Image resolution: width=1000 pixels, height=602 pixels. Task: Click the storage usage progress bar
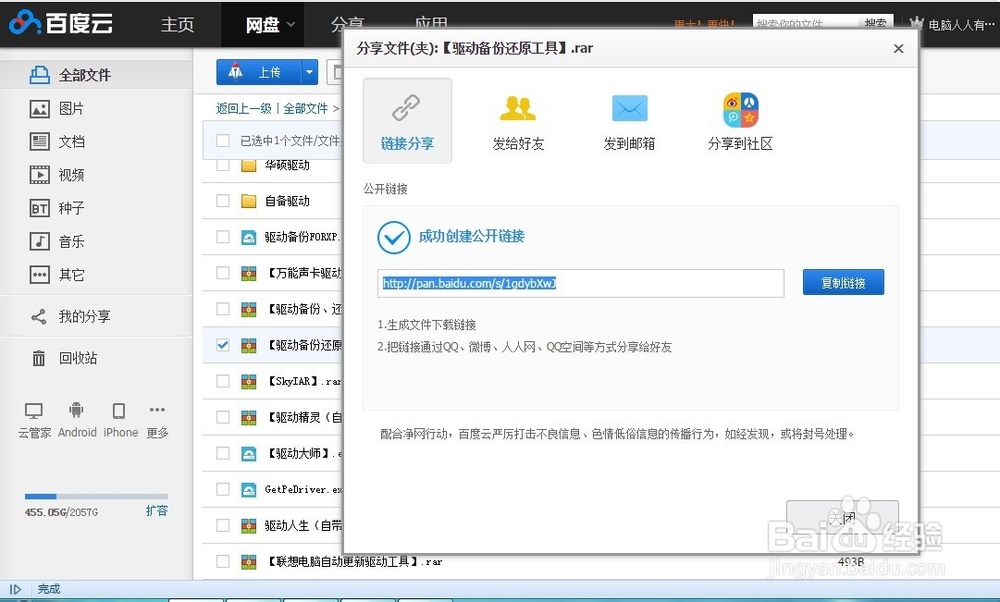pos(96,496)
